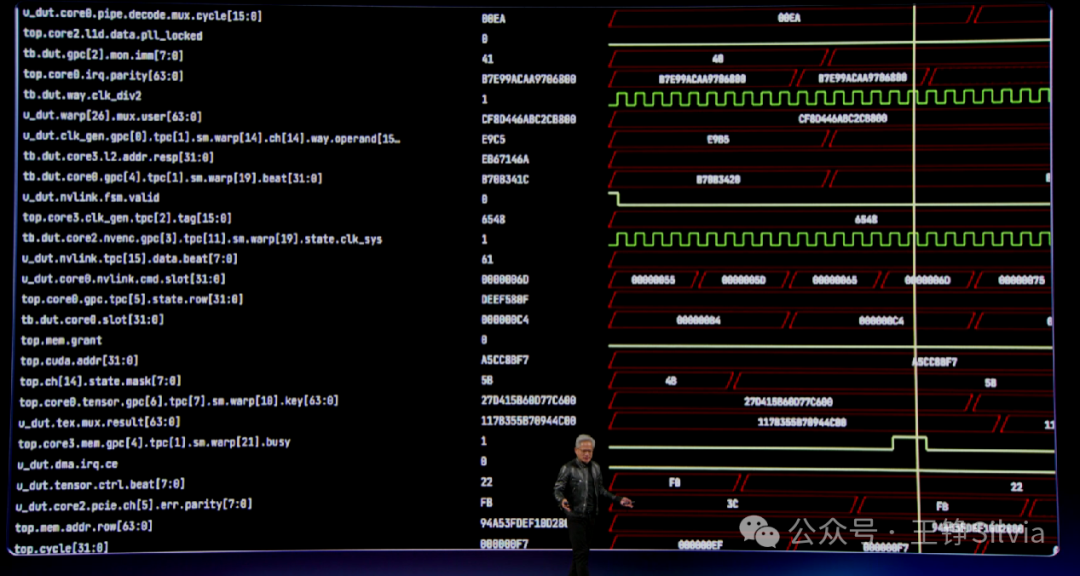Viewport: 1080px width, 576px height.
Task: Click the F0 segment in tensor.ctrl.beat waveform
Action: tap(674, 483)
